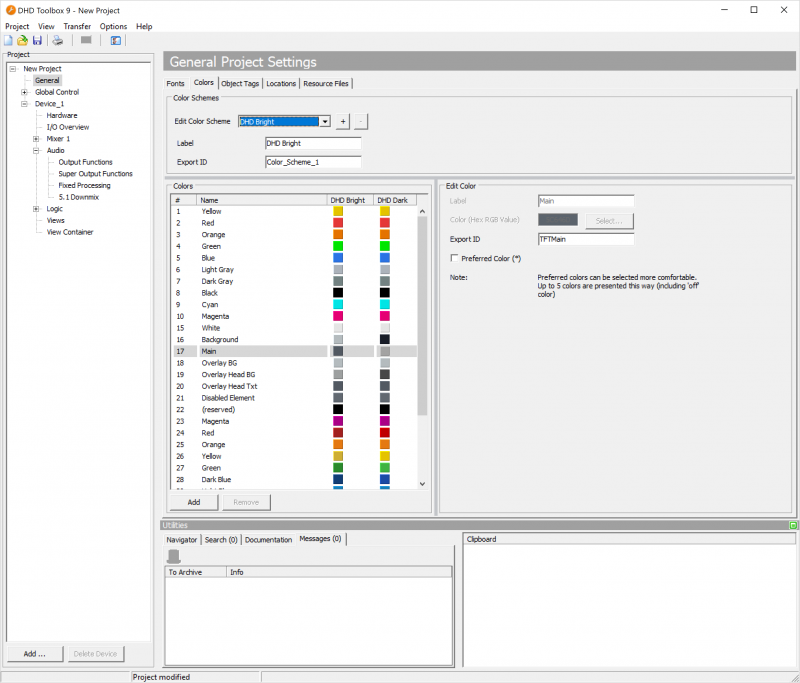The image size is (800, 683).
Task: Select Views in the project tree
Action: tap(56, 220)
